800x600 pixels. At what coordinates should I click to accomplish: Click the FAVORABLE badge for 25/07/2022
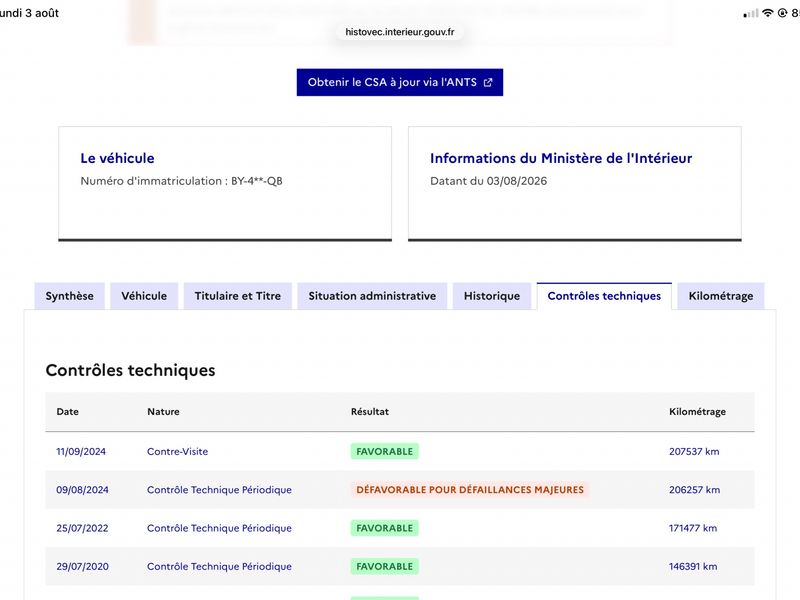(385, 528)
